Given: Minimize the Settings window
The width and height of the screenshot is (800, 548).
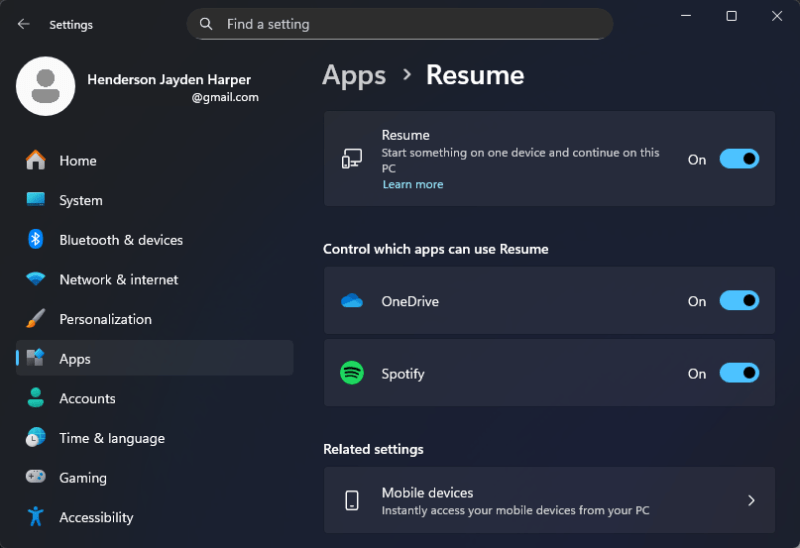Looking at the screenshot, I should pyautogui.click(x=686, y=16).
